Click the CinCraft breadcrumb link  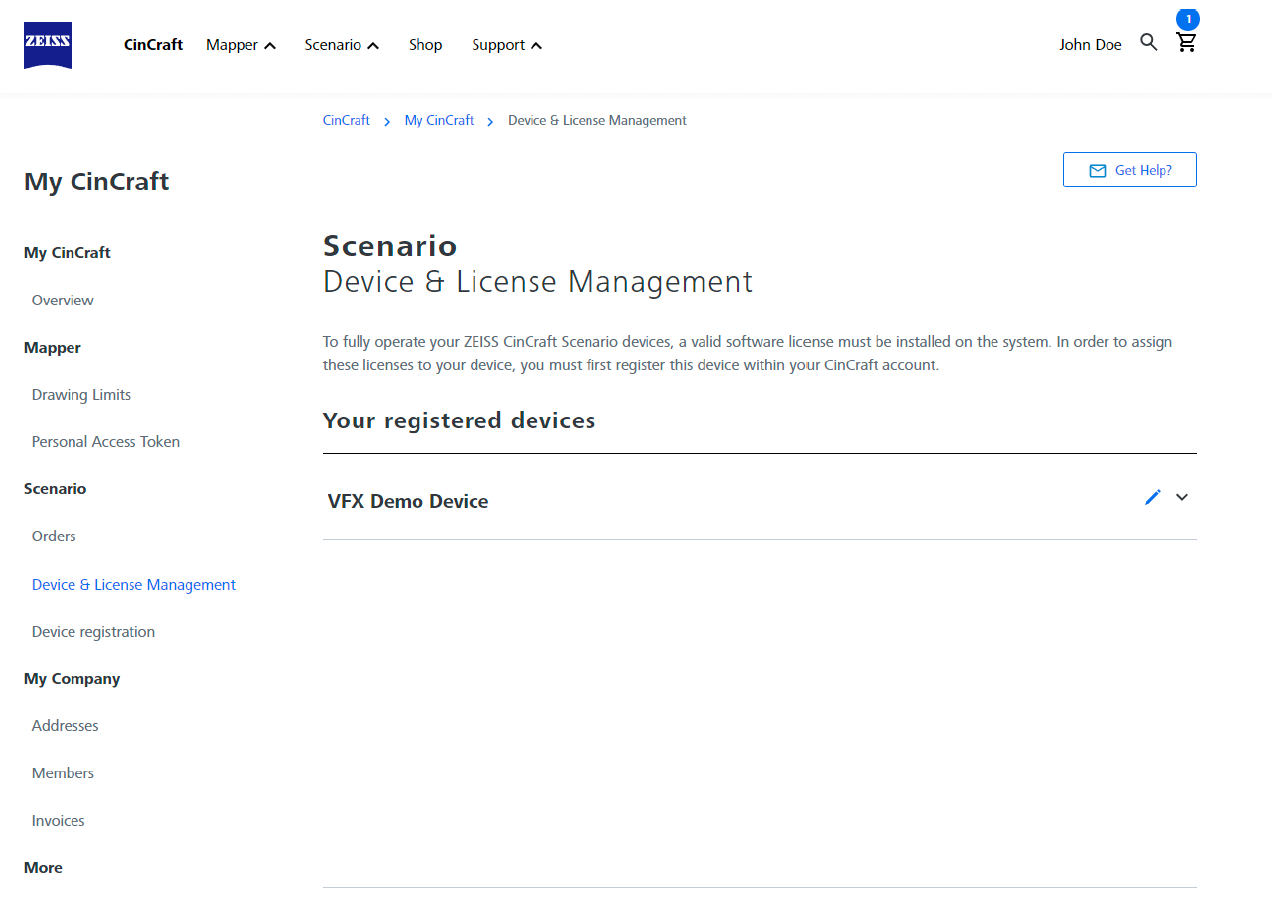tap(346, 120)
